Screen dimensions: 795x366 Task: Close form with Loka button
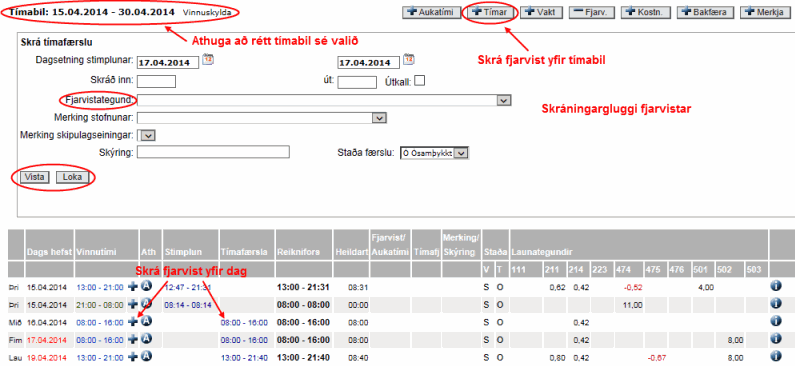(x=72, y=177)
